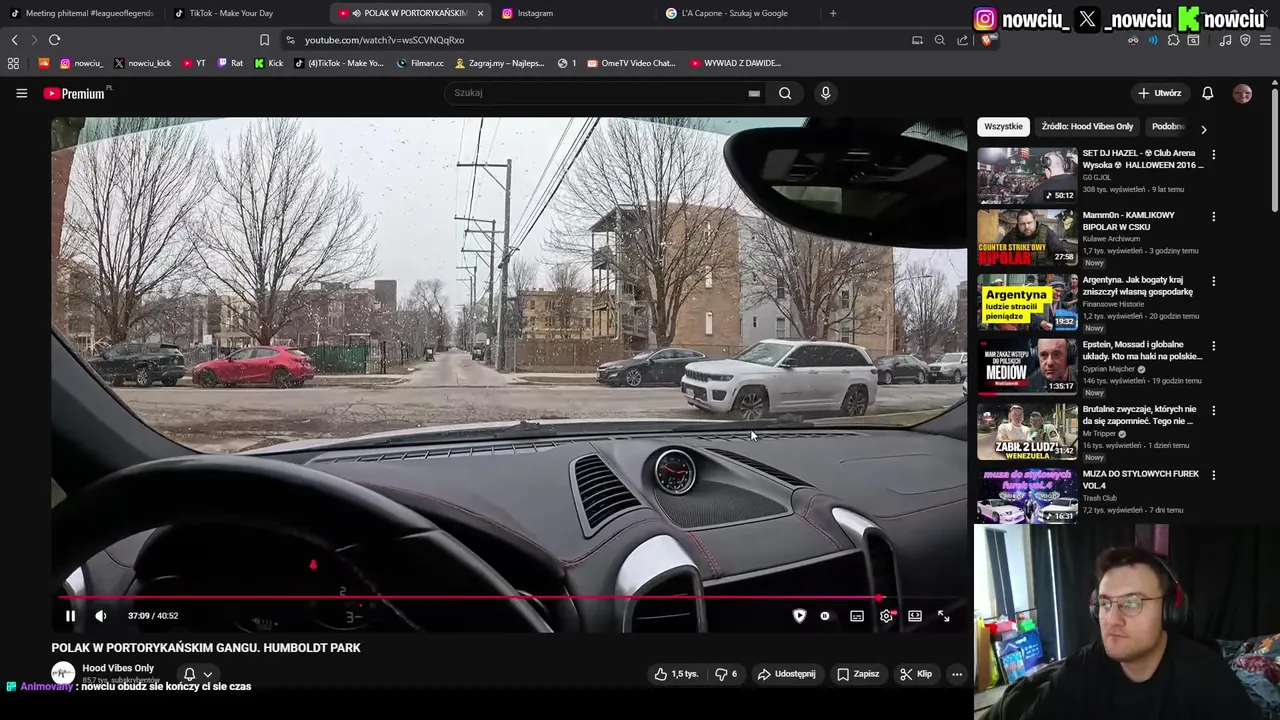The width and height of the screenshot is (1280, 720).
Task: Pause the playing video
Action: [x=70, y=616]
